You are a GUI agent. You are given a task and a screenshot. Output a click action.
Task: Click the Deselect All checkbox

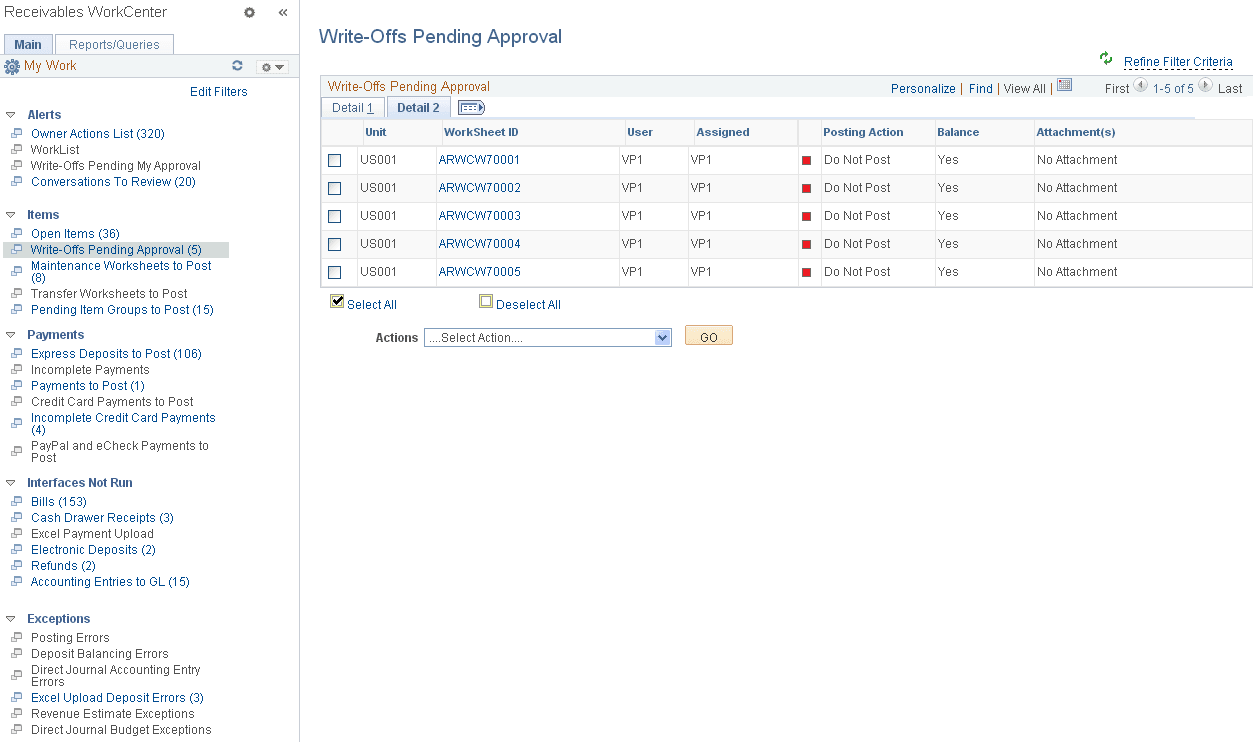(486, 300)
